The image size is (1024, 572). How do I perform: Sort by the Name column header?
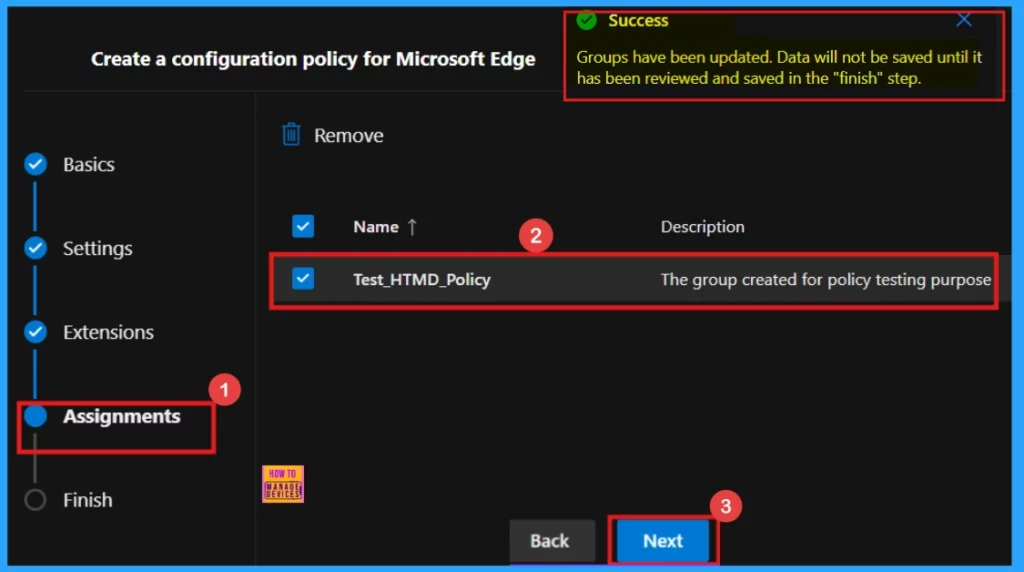click(x=376, y=227)
